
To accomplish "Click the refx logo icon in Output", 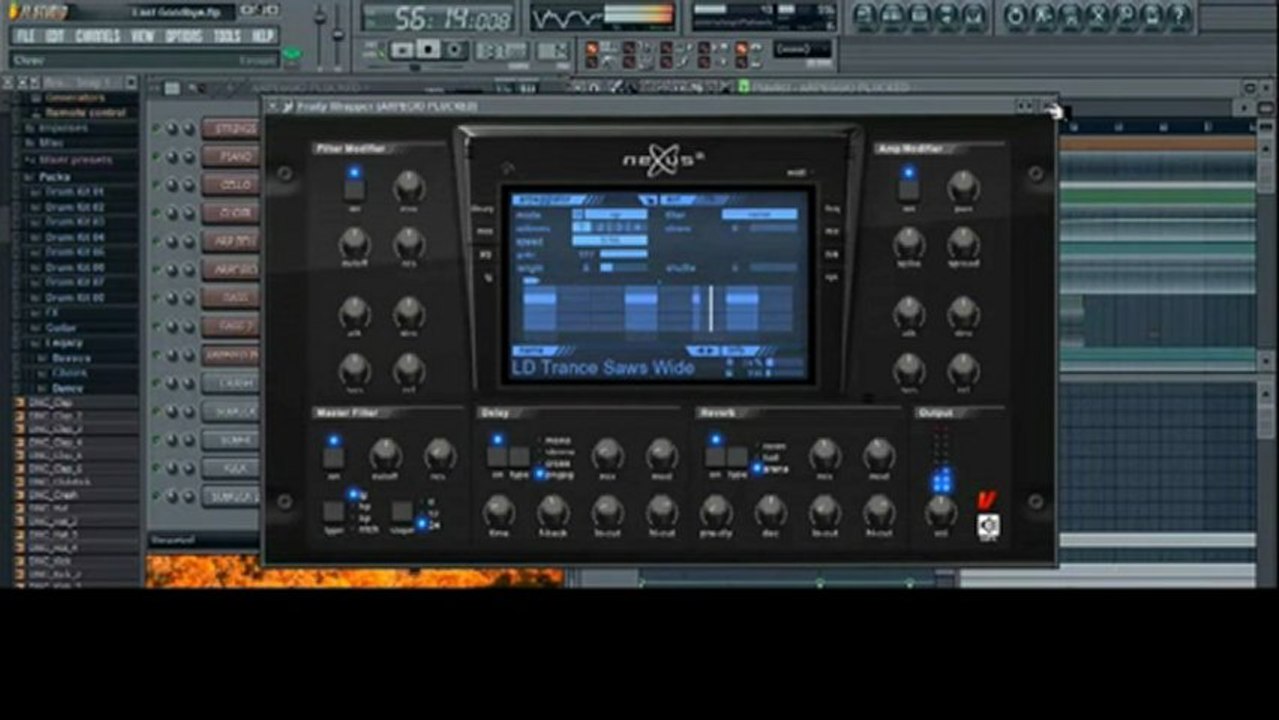I will click(988, 525).
